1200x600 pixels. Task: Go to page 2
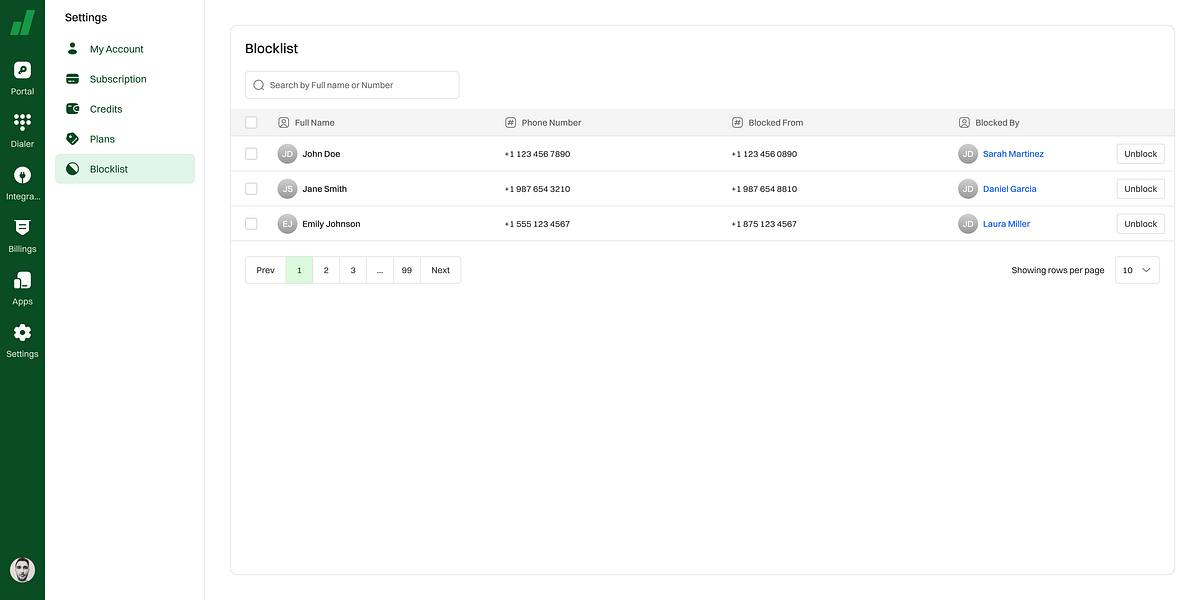click(x=326, y=270)
